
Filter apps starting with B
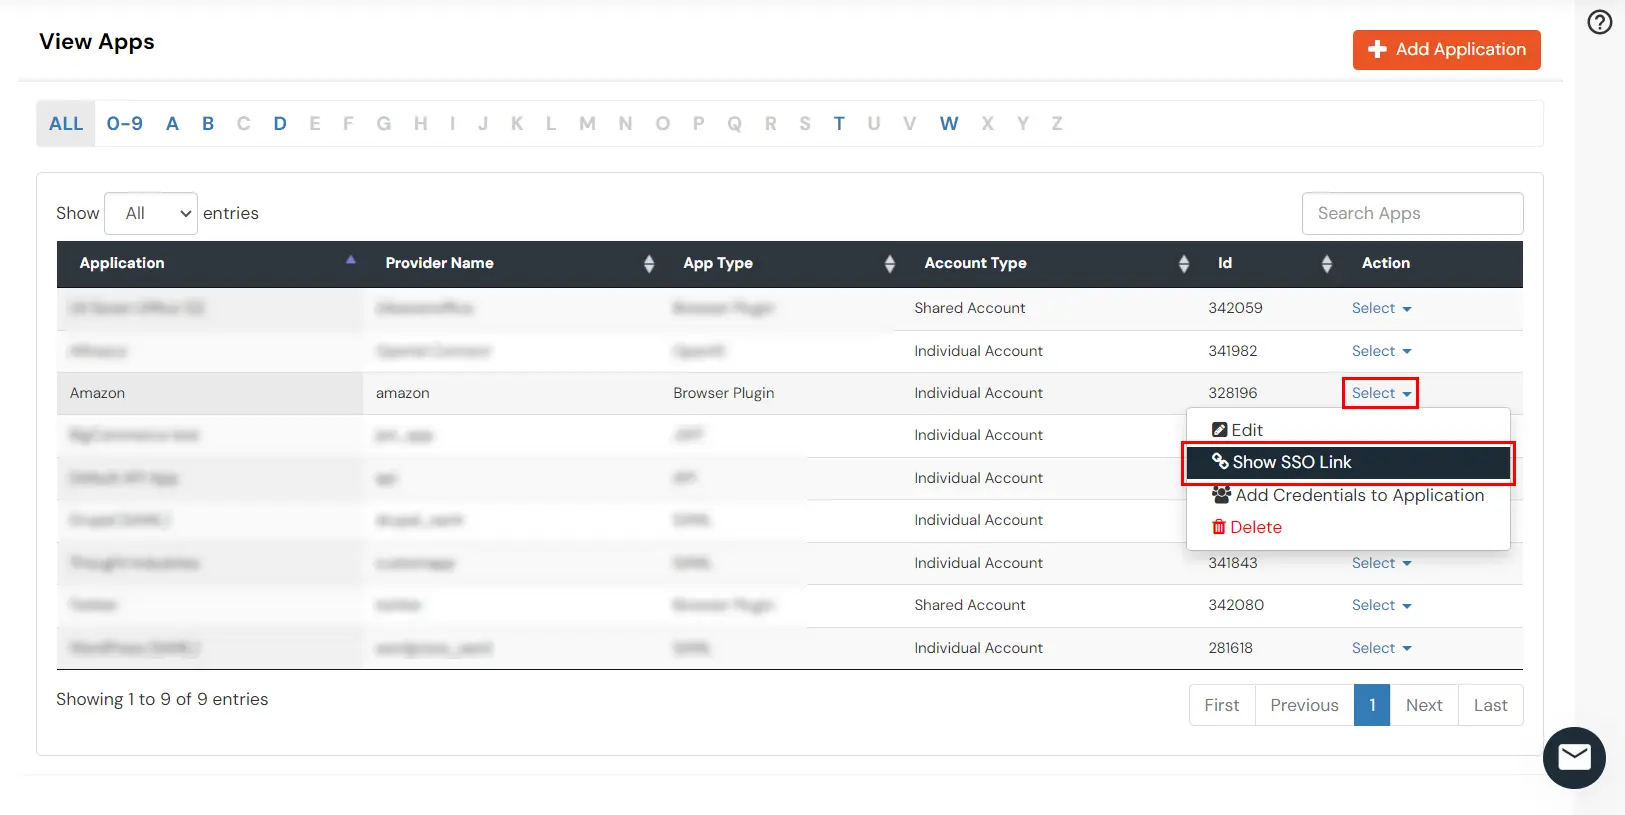208,124
